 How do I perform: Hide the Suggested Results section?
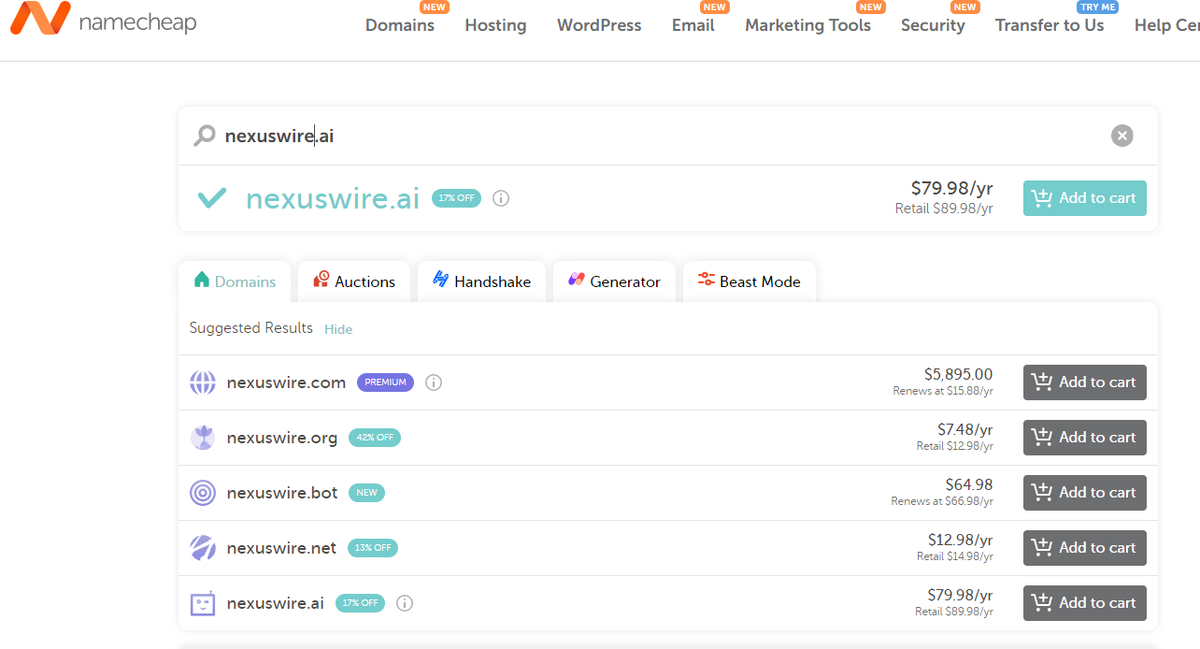[338, 329]
